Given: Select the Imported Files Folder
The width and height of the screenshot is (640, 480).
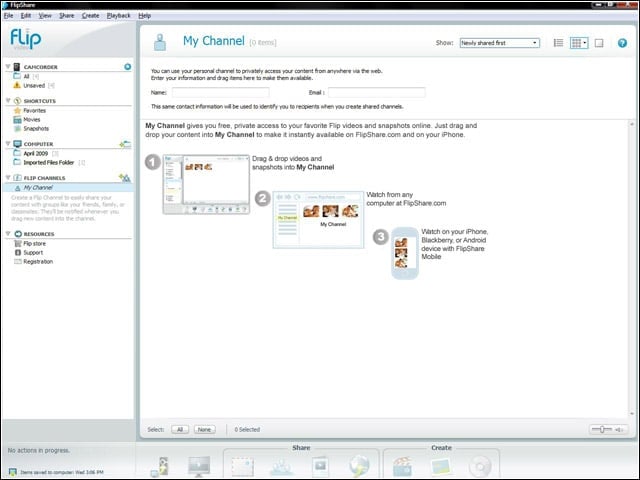Looking at the screenshot, I should [49, 162].
